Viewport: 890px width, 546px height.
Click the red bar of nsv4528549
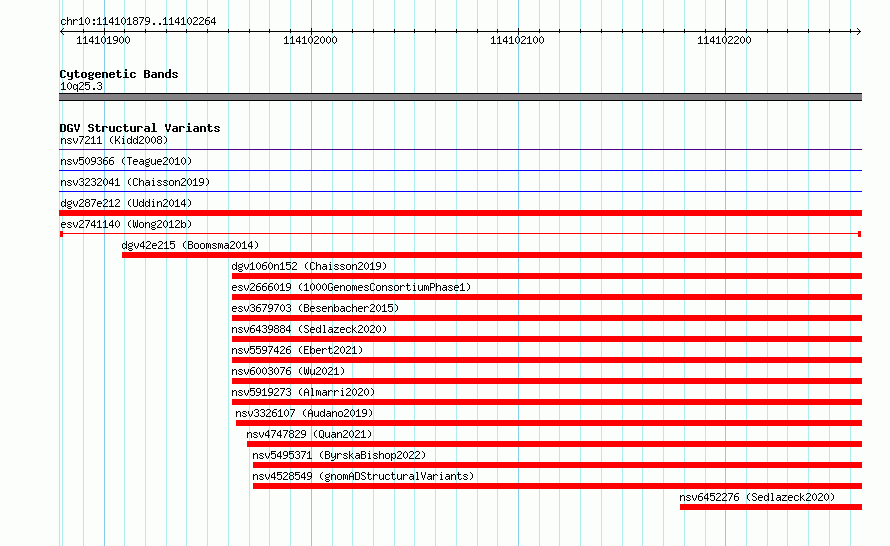tap(557, 486)
